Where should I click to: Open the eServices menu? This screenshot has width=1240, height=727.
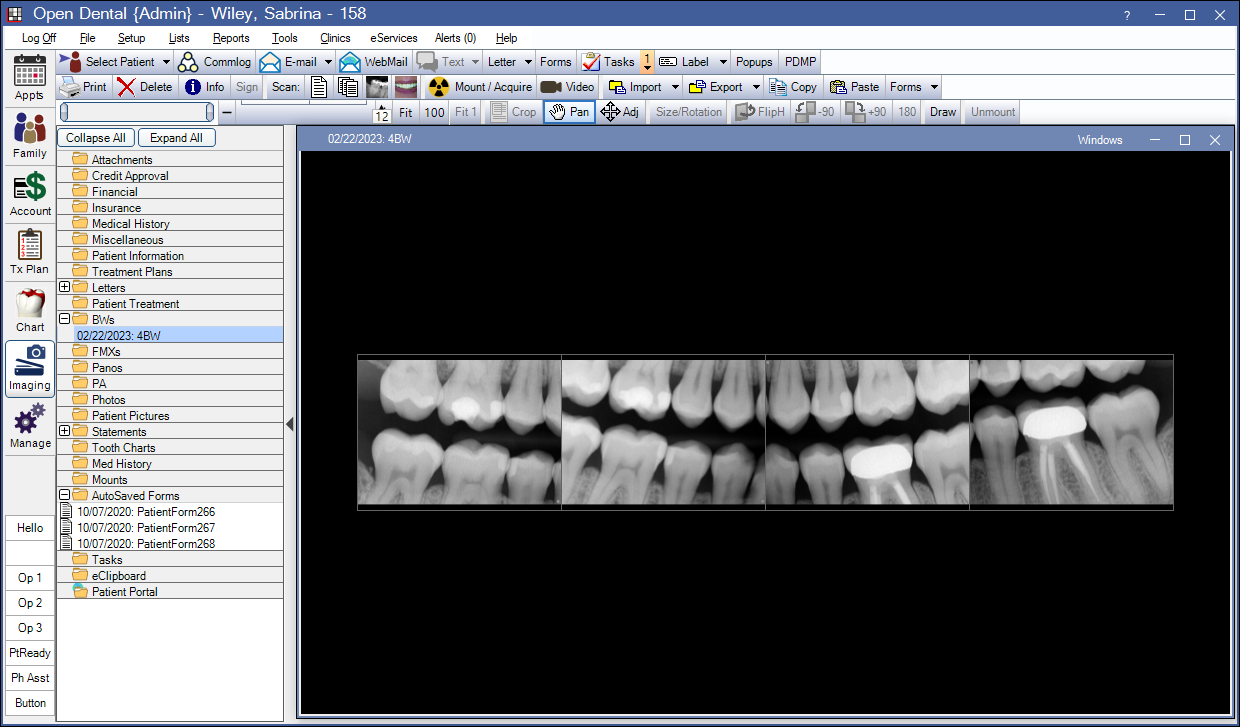[393, 38]
